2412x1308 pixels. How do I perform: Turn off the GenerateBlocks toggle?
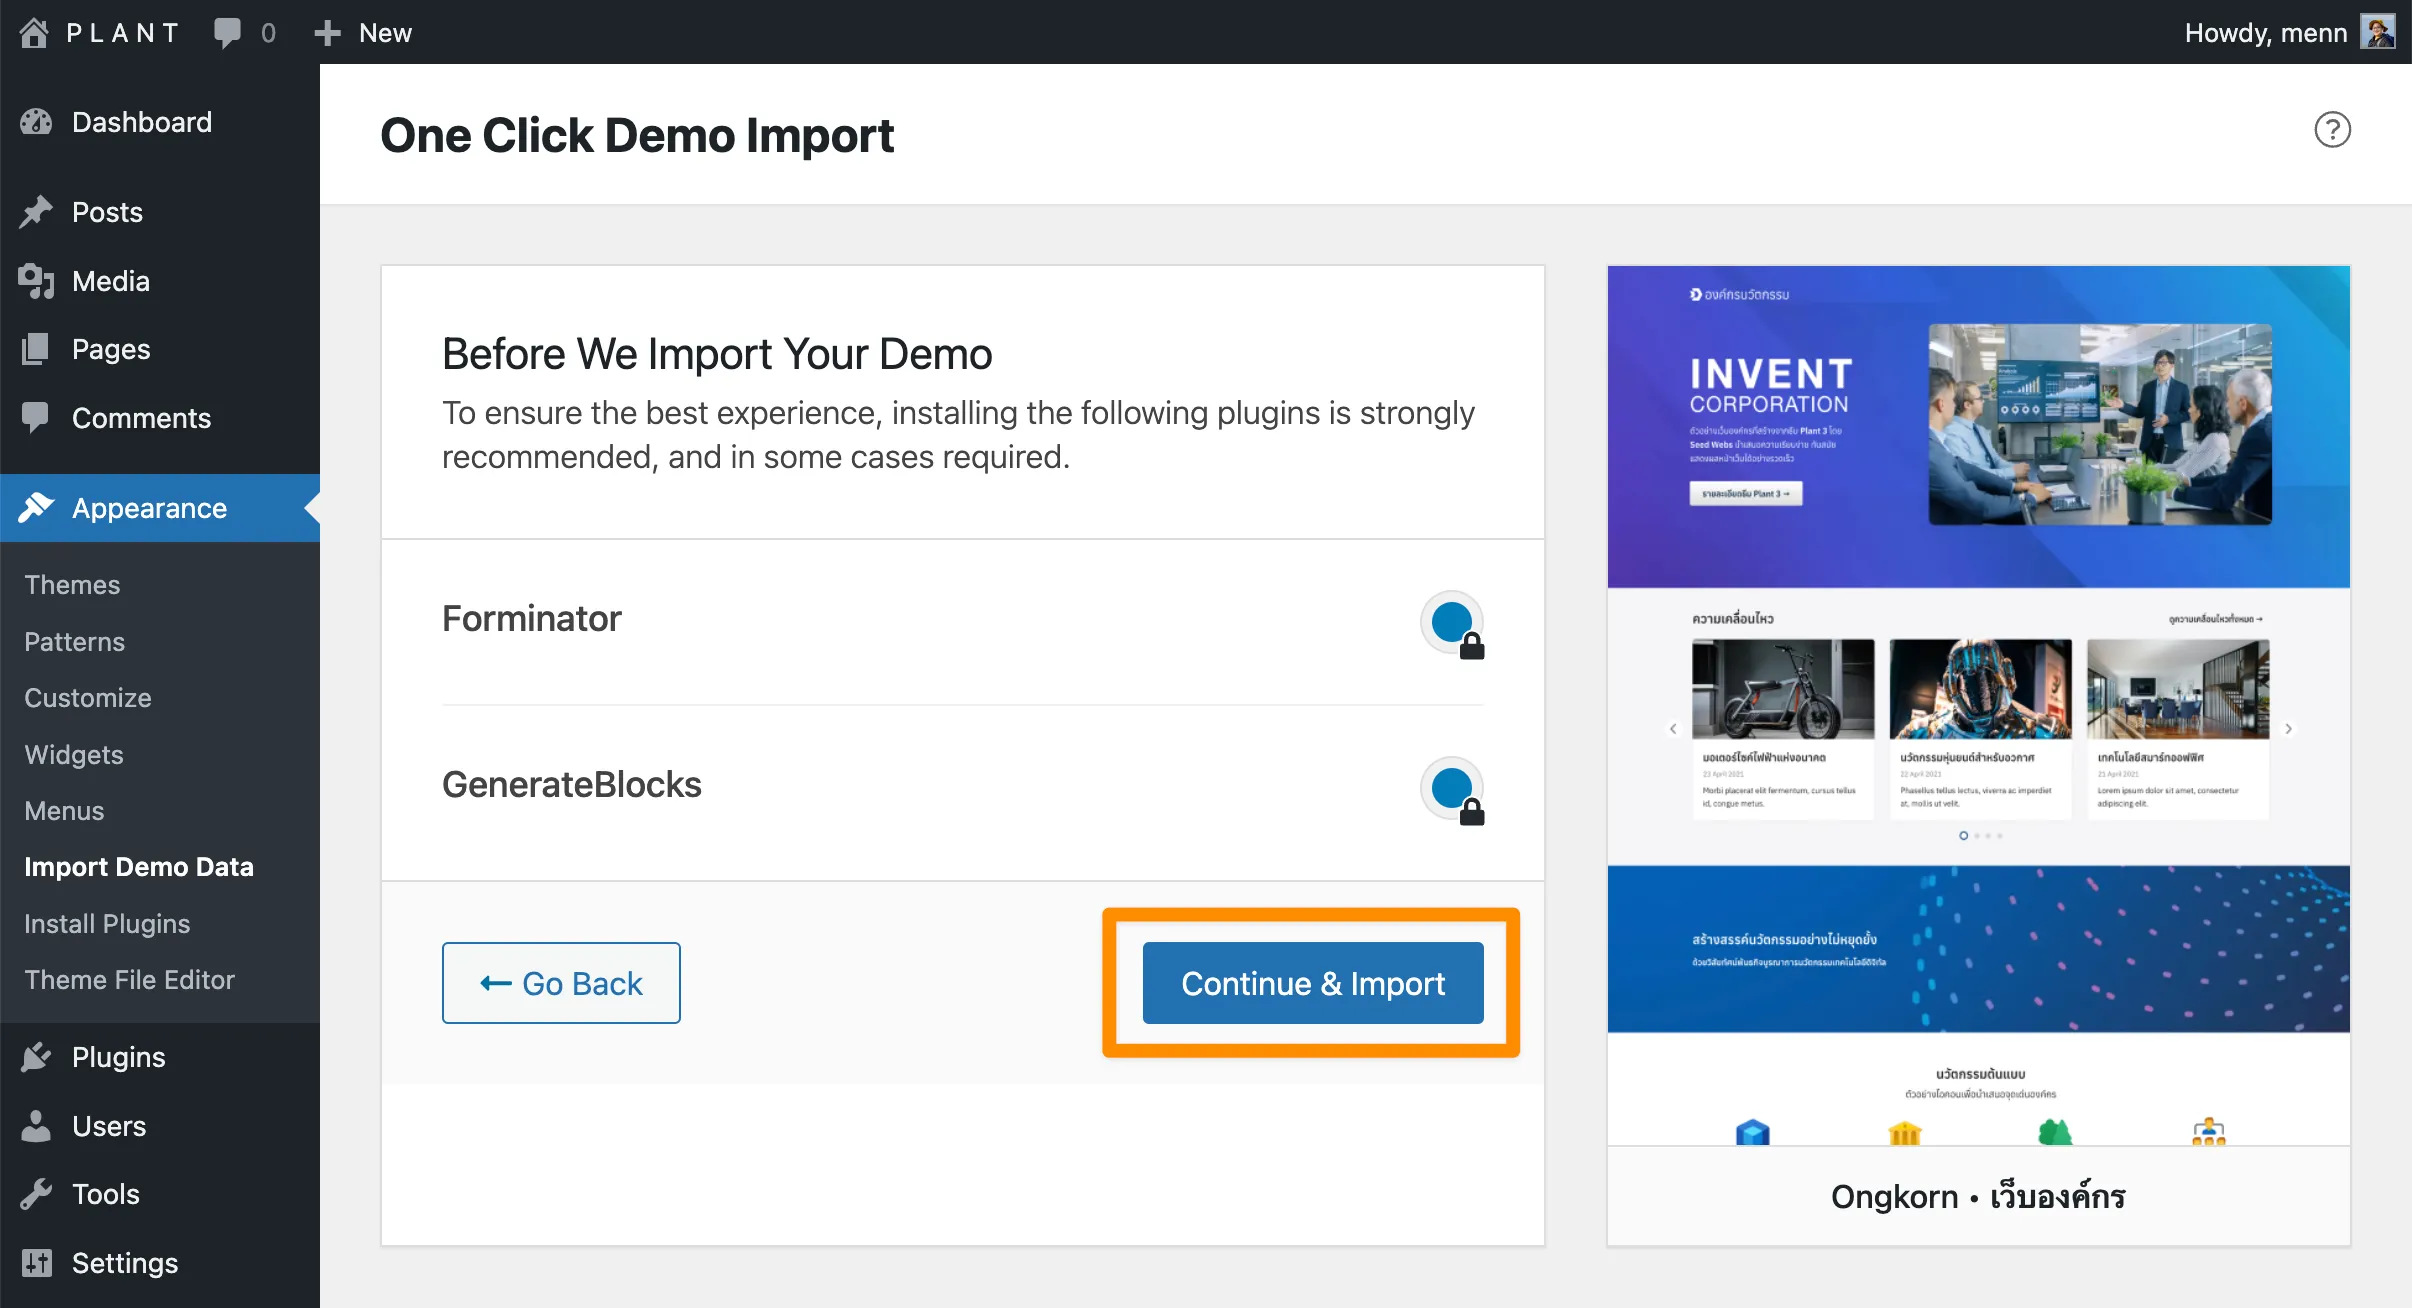point(1450,787)
